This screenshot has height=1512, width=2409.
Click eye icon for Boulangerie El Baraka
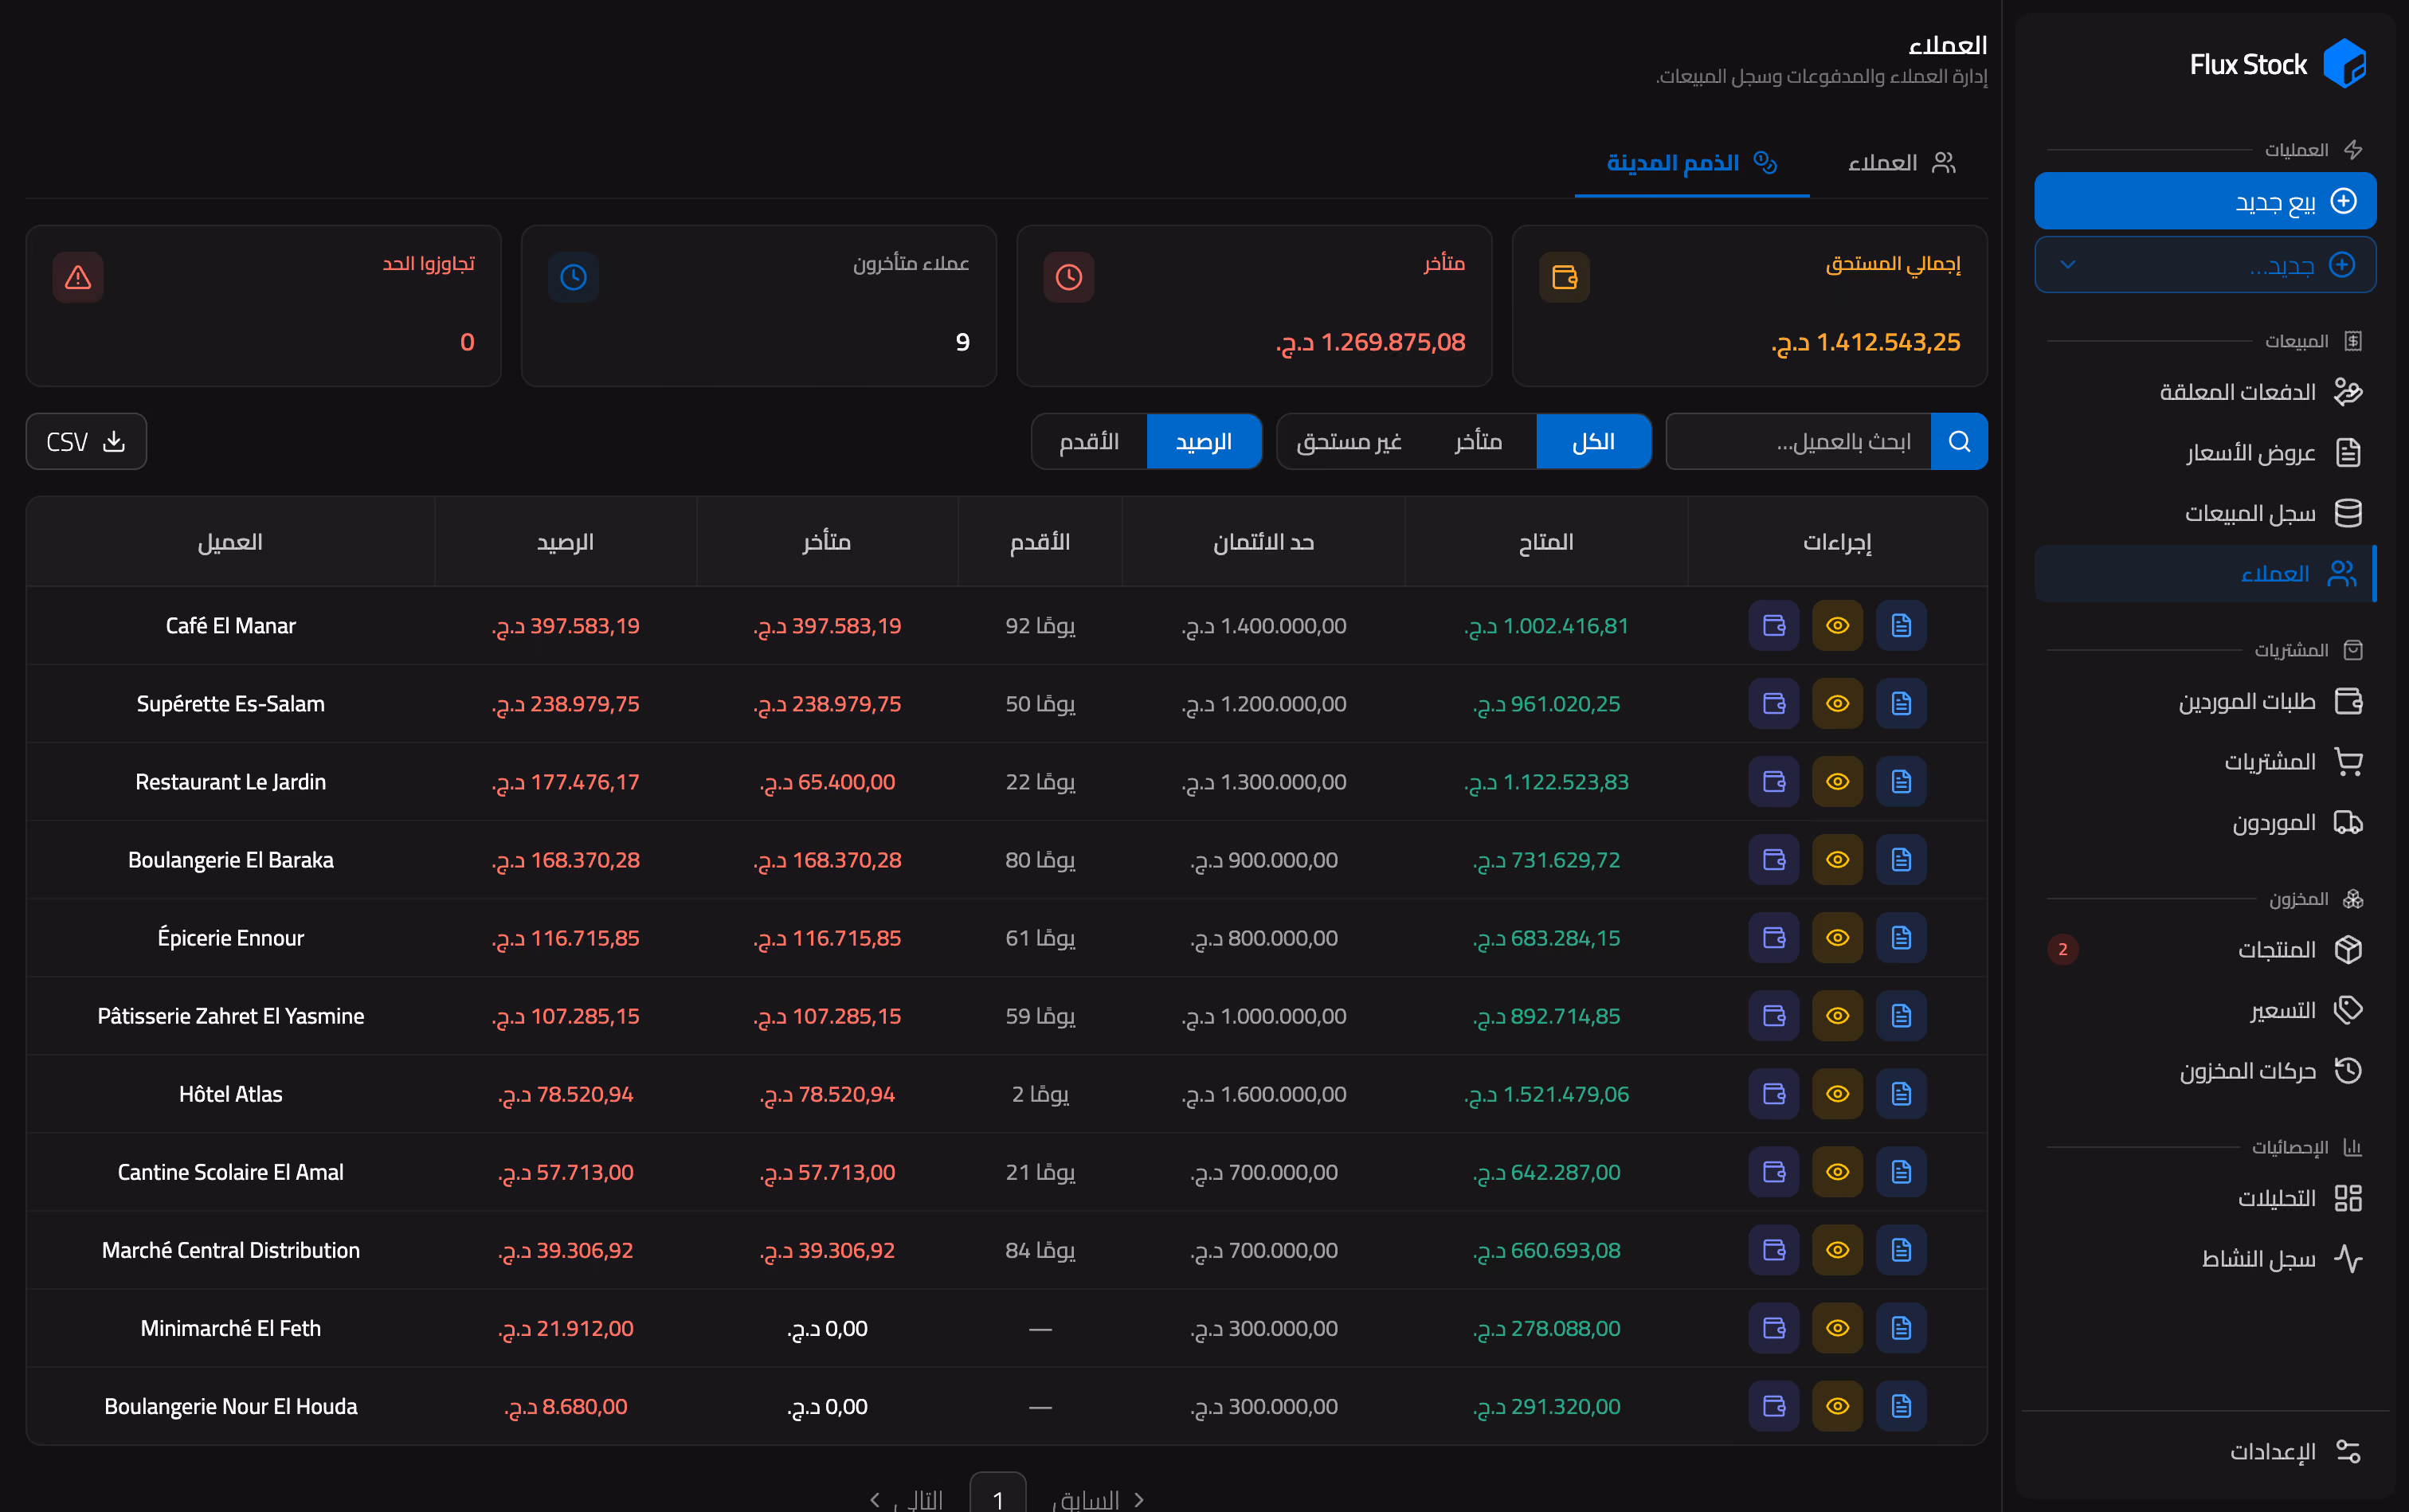pos(1837,860)
